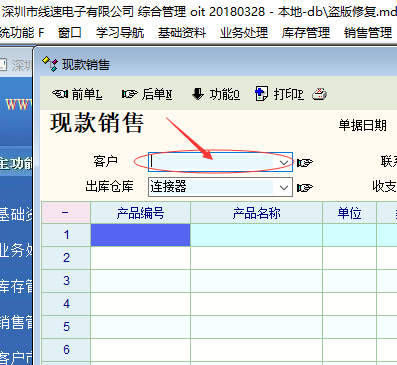Click into the 客户 text input field
The height and width of the screenshot is (365, 397).
212,162
